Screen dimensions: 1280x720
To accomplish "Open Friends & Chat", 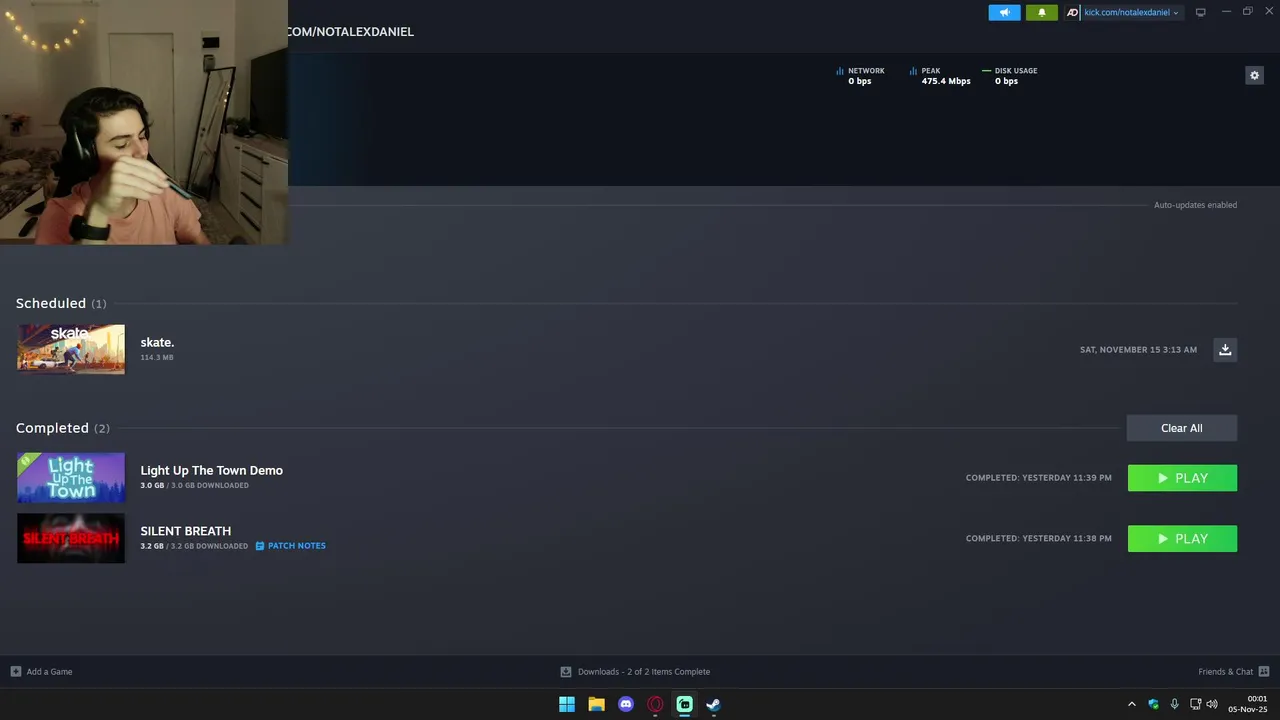I will (x=1225, y=672).
